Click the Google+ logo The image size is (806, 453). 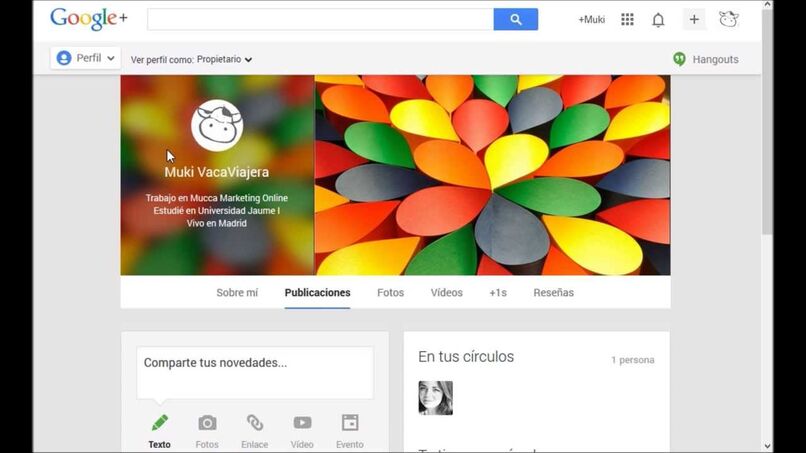click(x=88, y=19)
